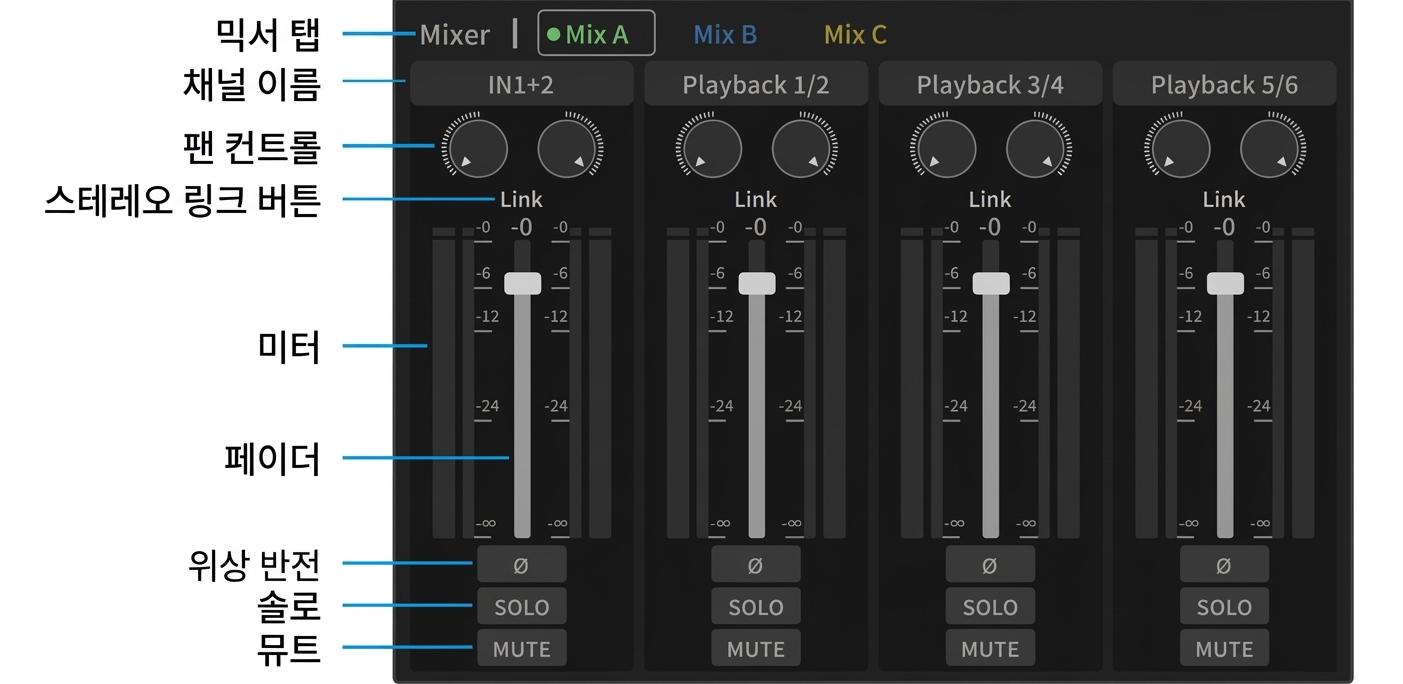This screenshot has height=684, width=1403.
Task: Switch to the Mix B tab
Action: (725, 35)
